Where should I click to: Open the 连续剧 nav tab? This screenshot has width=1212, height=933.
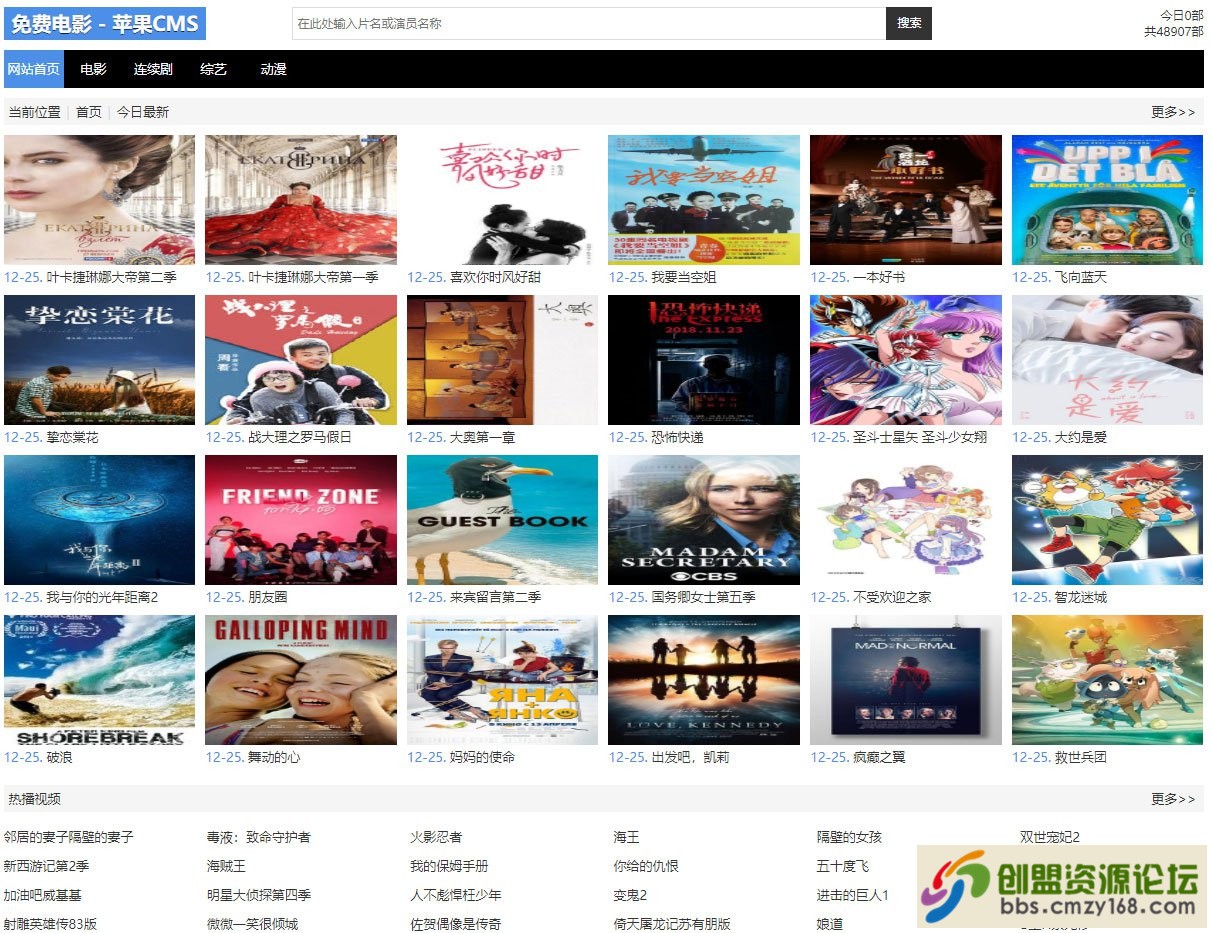click(x=153, y=69)
